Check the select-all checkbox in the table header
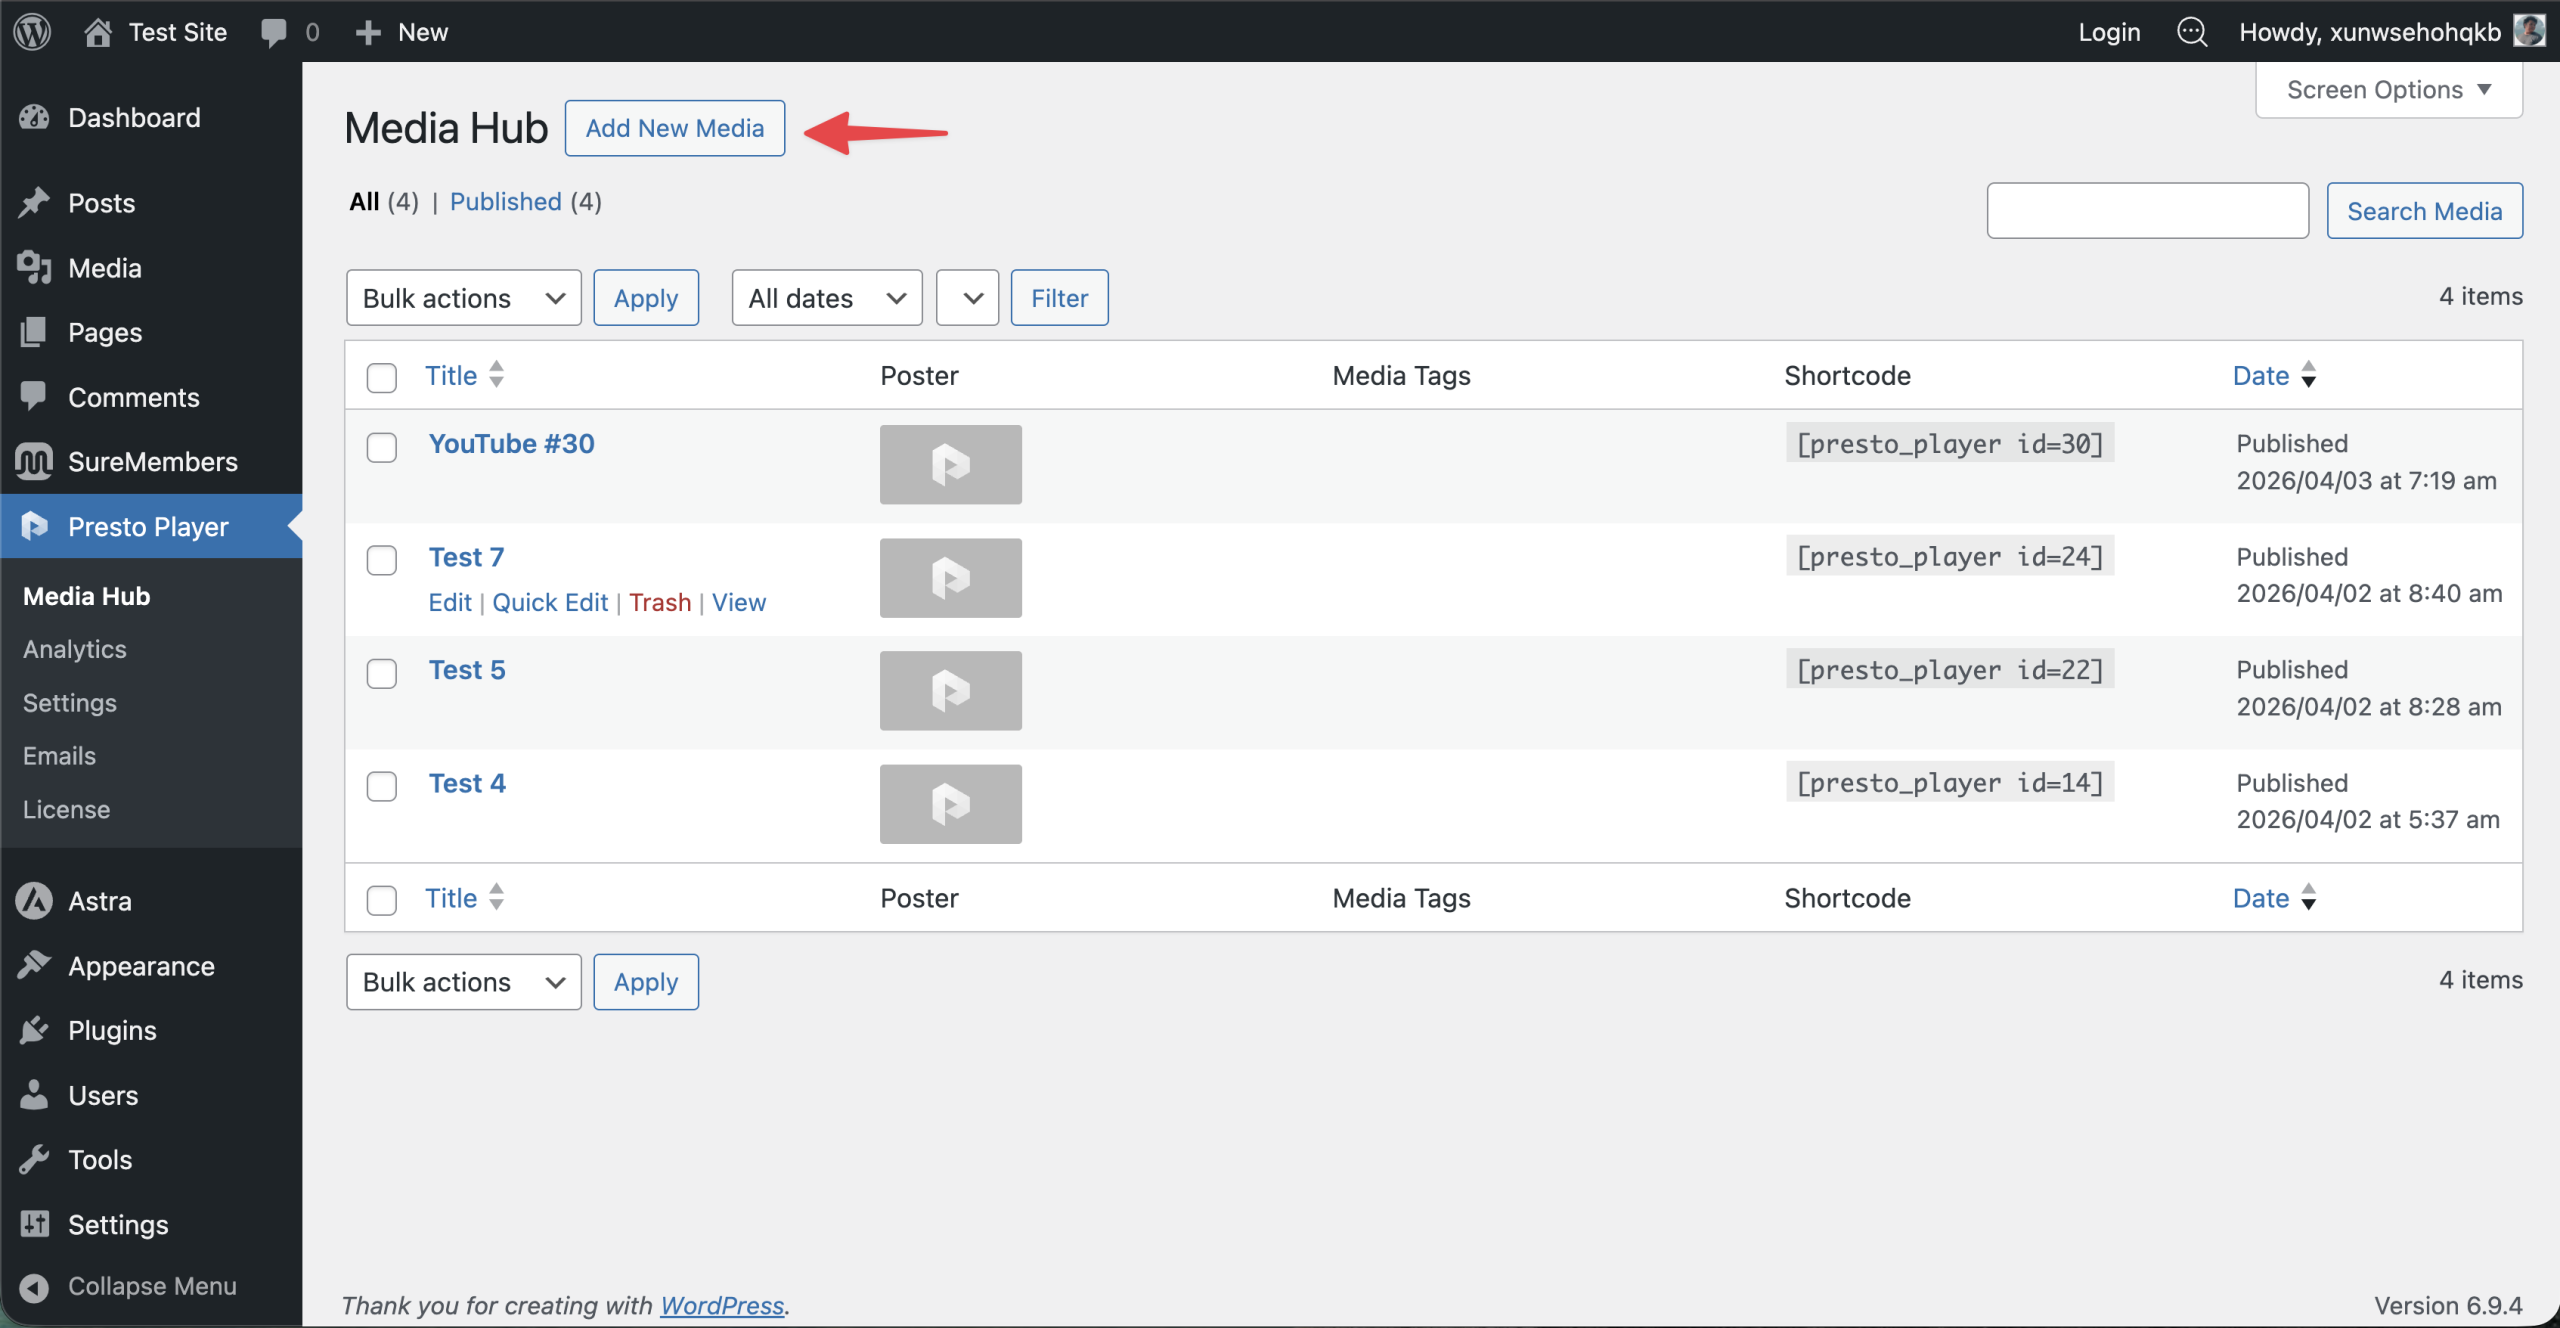2560x1328 pixels. pyautogui.click(x=381, y=378)
